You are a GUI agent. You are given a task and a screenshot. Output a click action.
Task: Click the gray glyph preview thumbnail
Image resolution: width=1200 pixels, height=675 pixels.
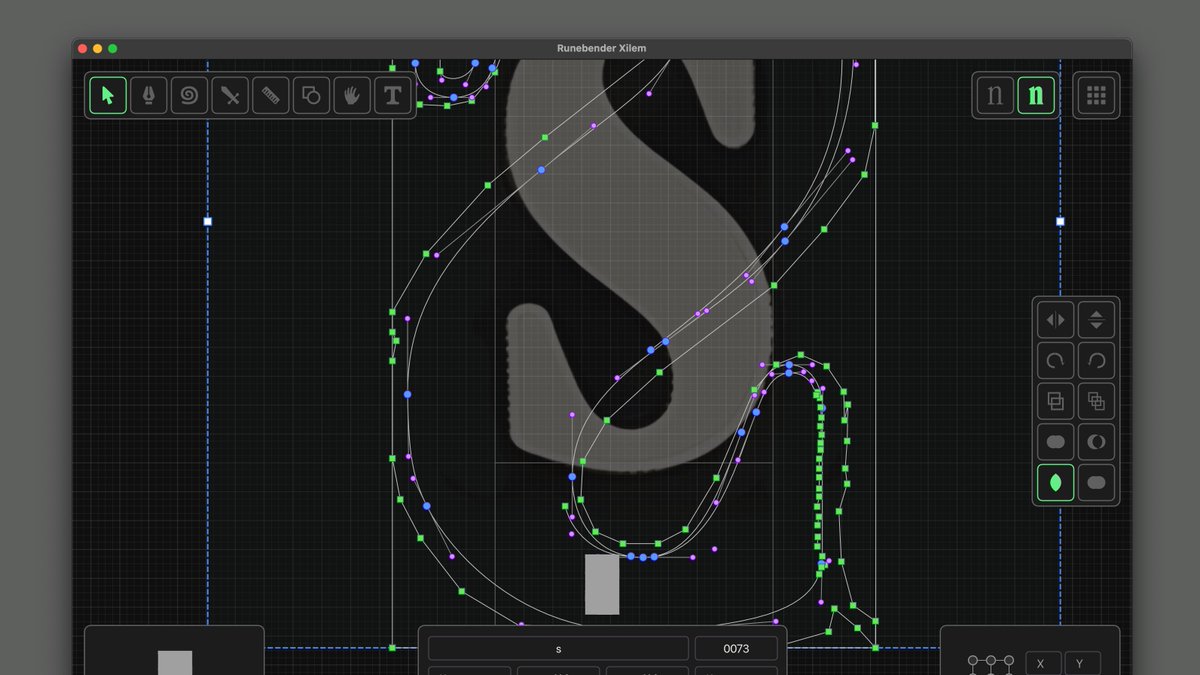[175, 663]
